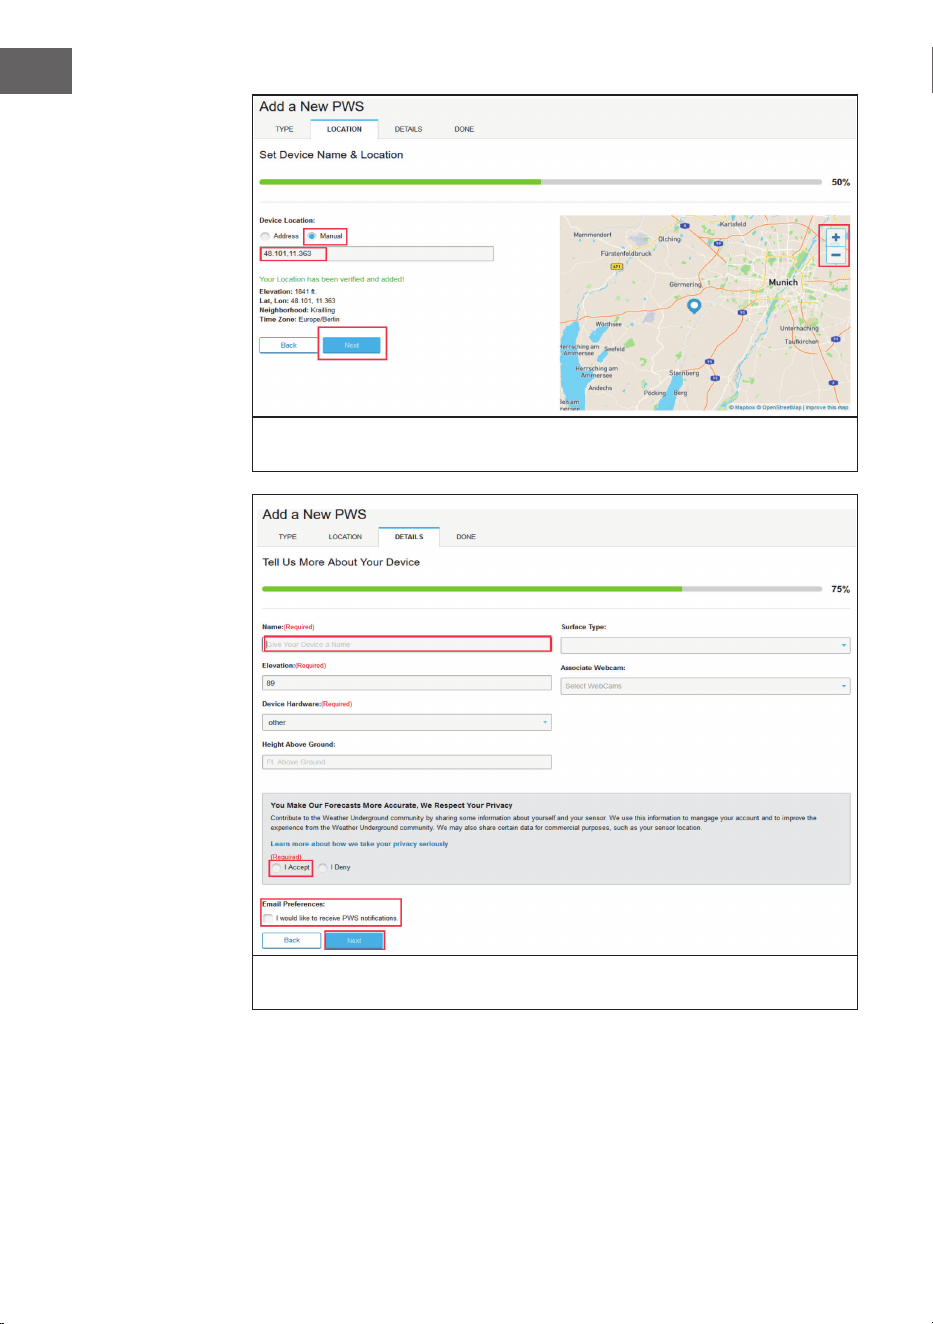Select the Address location radio button
Image resolution: width=933 pixels, height=1324 pixels.
(x=265, y=236)
